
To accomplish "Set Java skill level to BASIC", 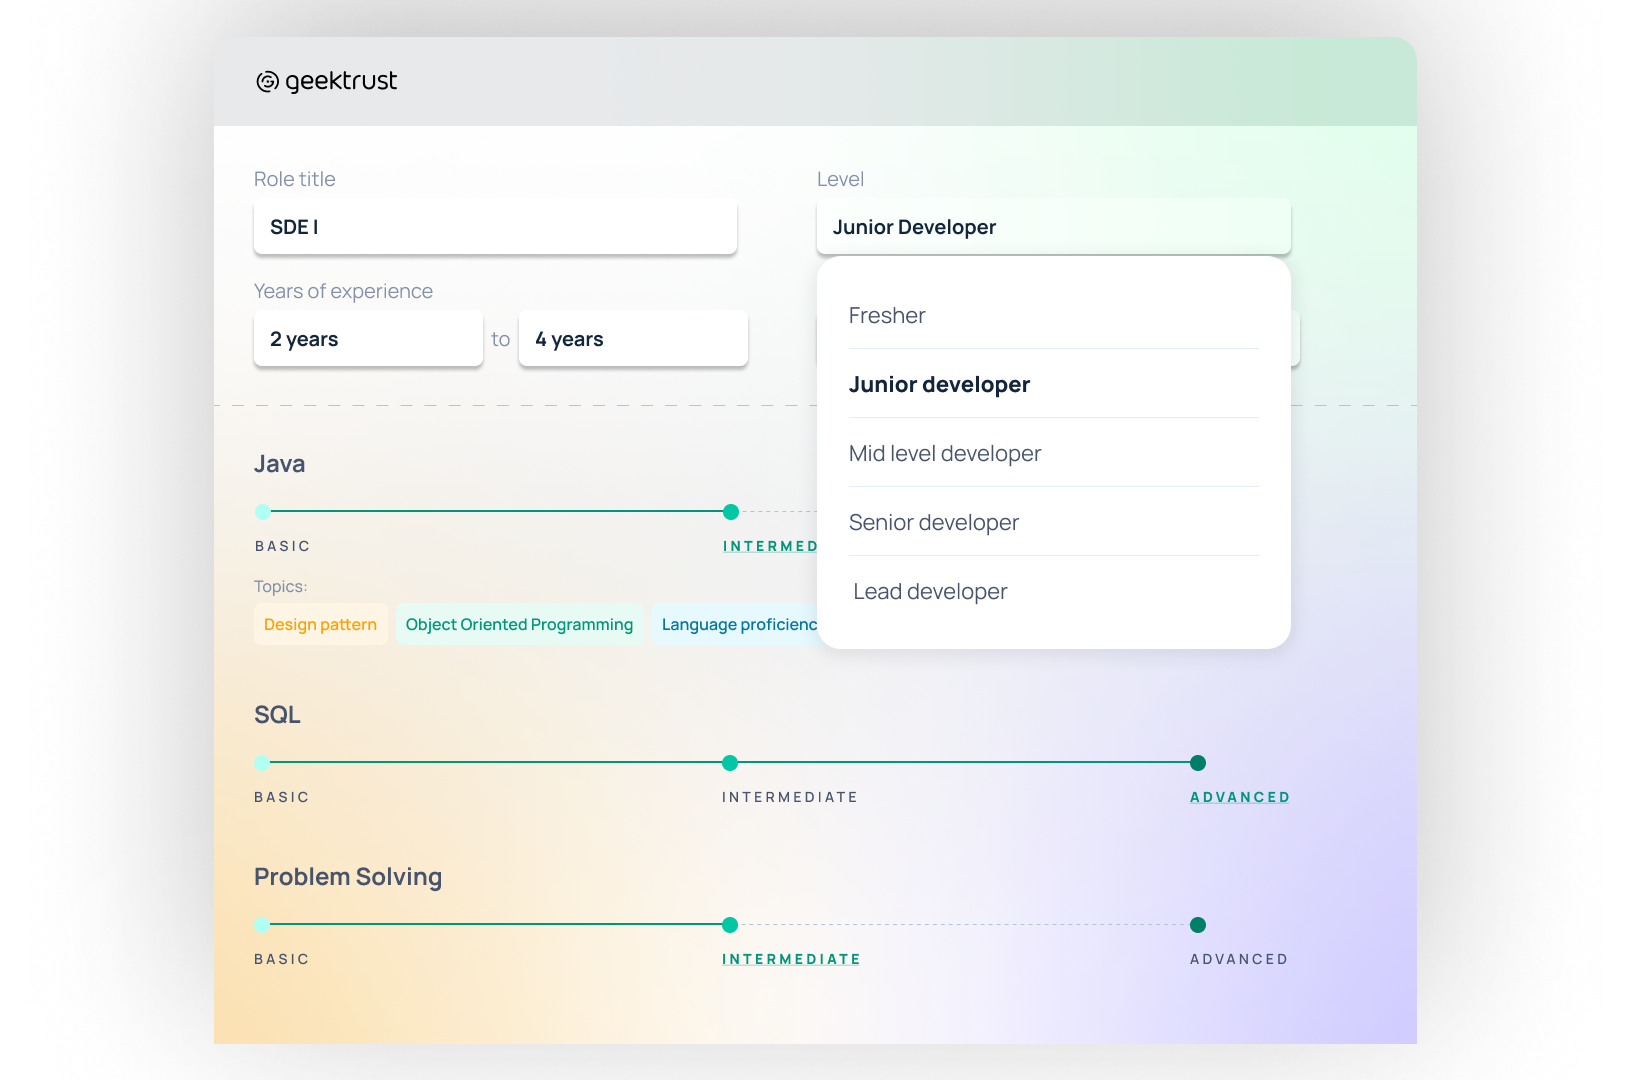I will tap(262, 511).
